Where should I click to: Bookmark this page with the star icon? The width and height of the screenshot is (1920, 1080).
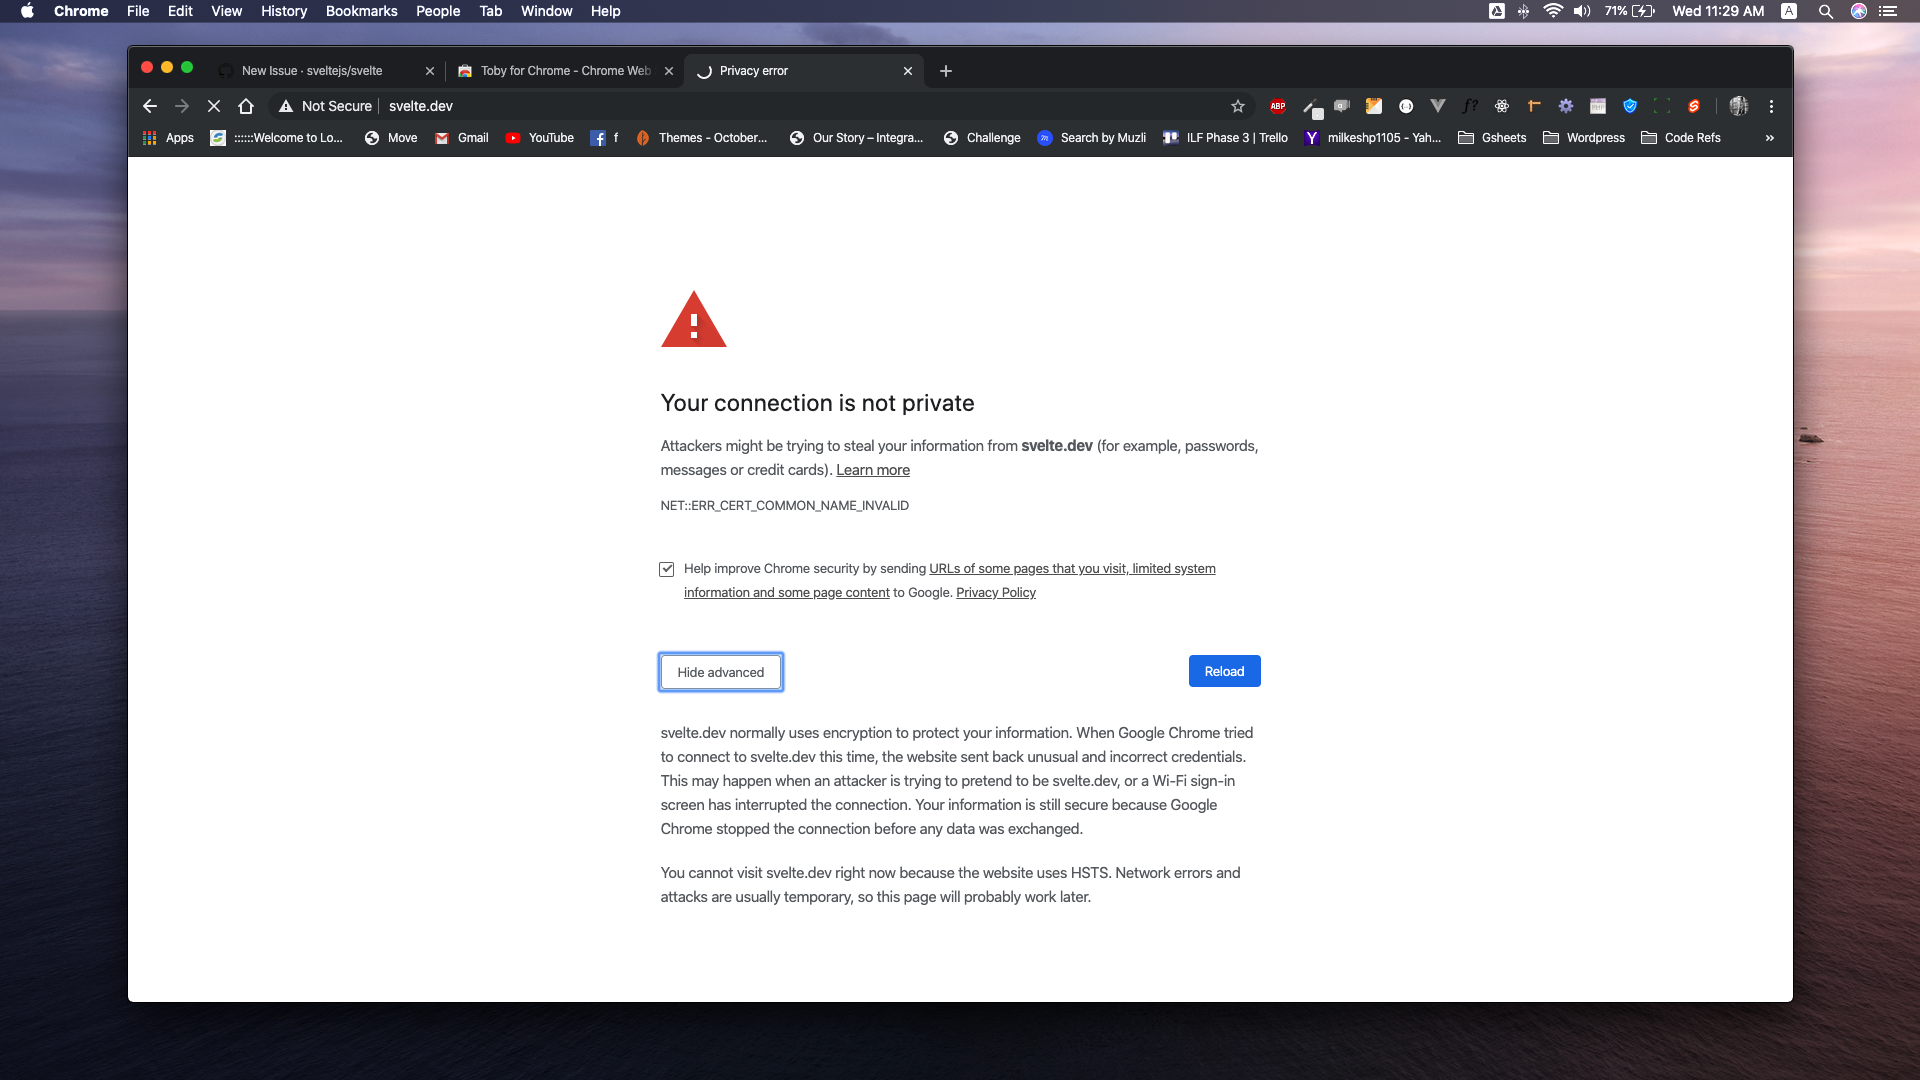click(x=1238, y=106)
